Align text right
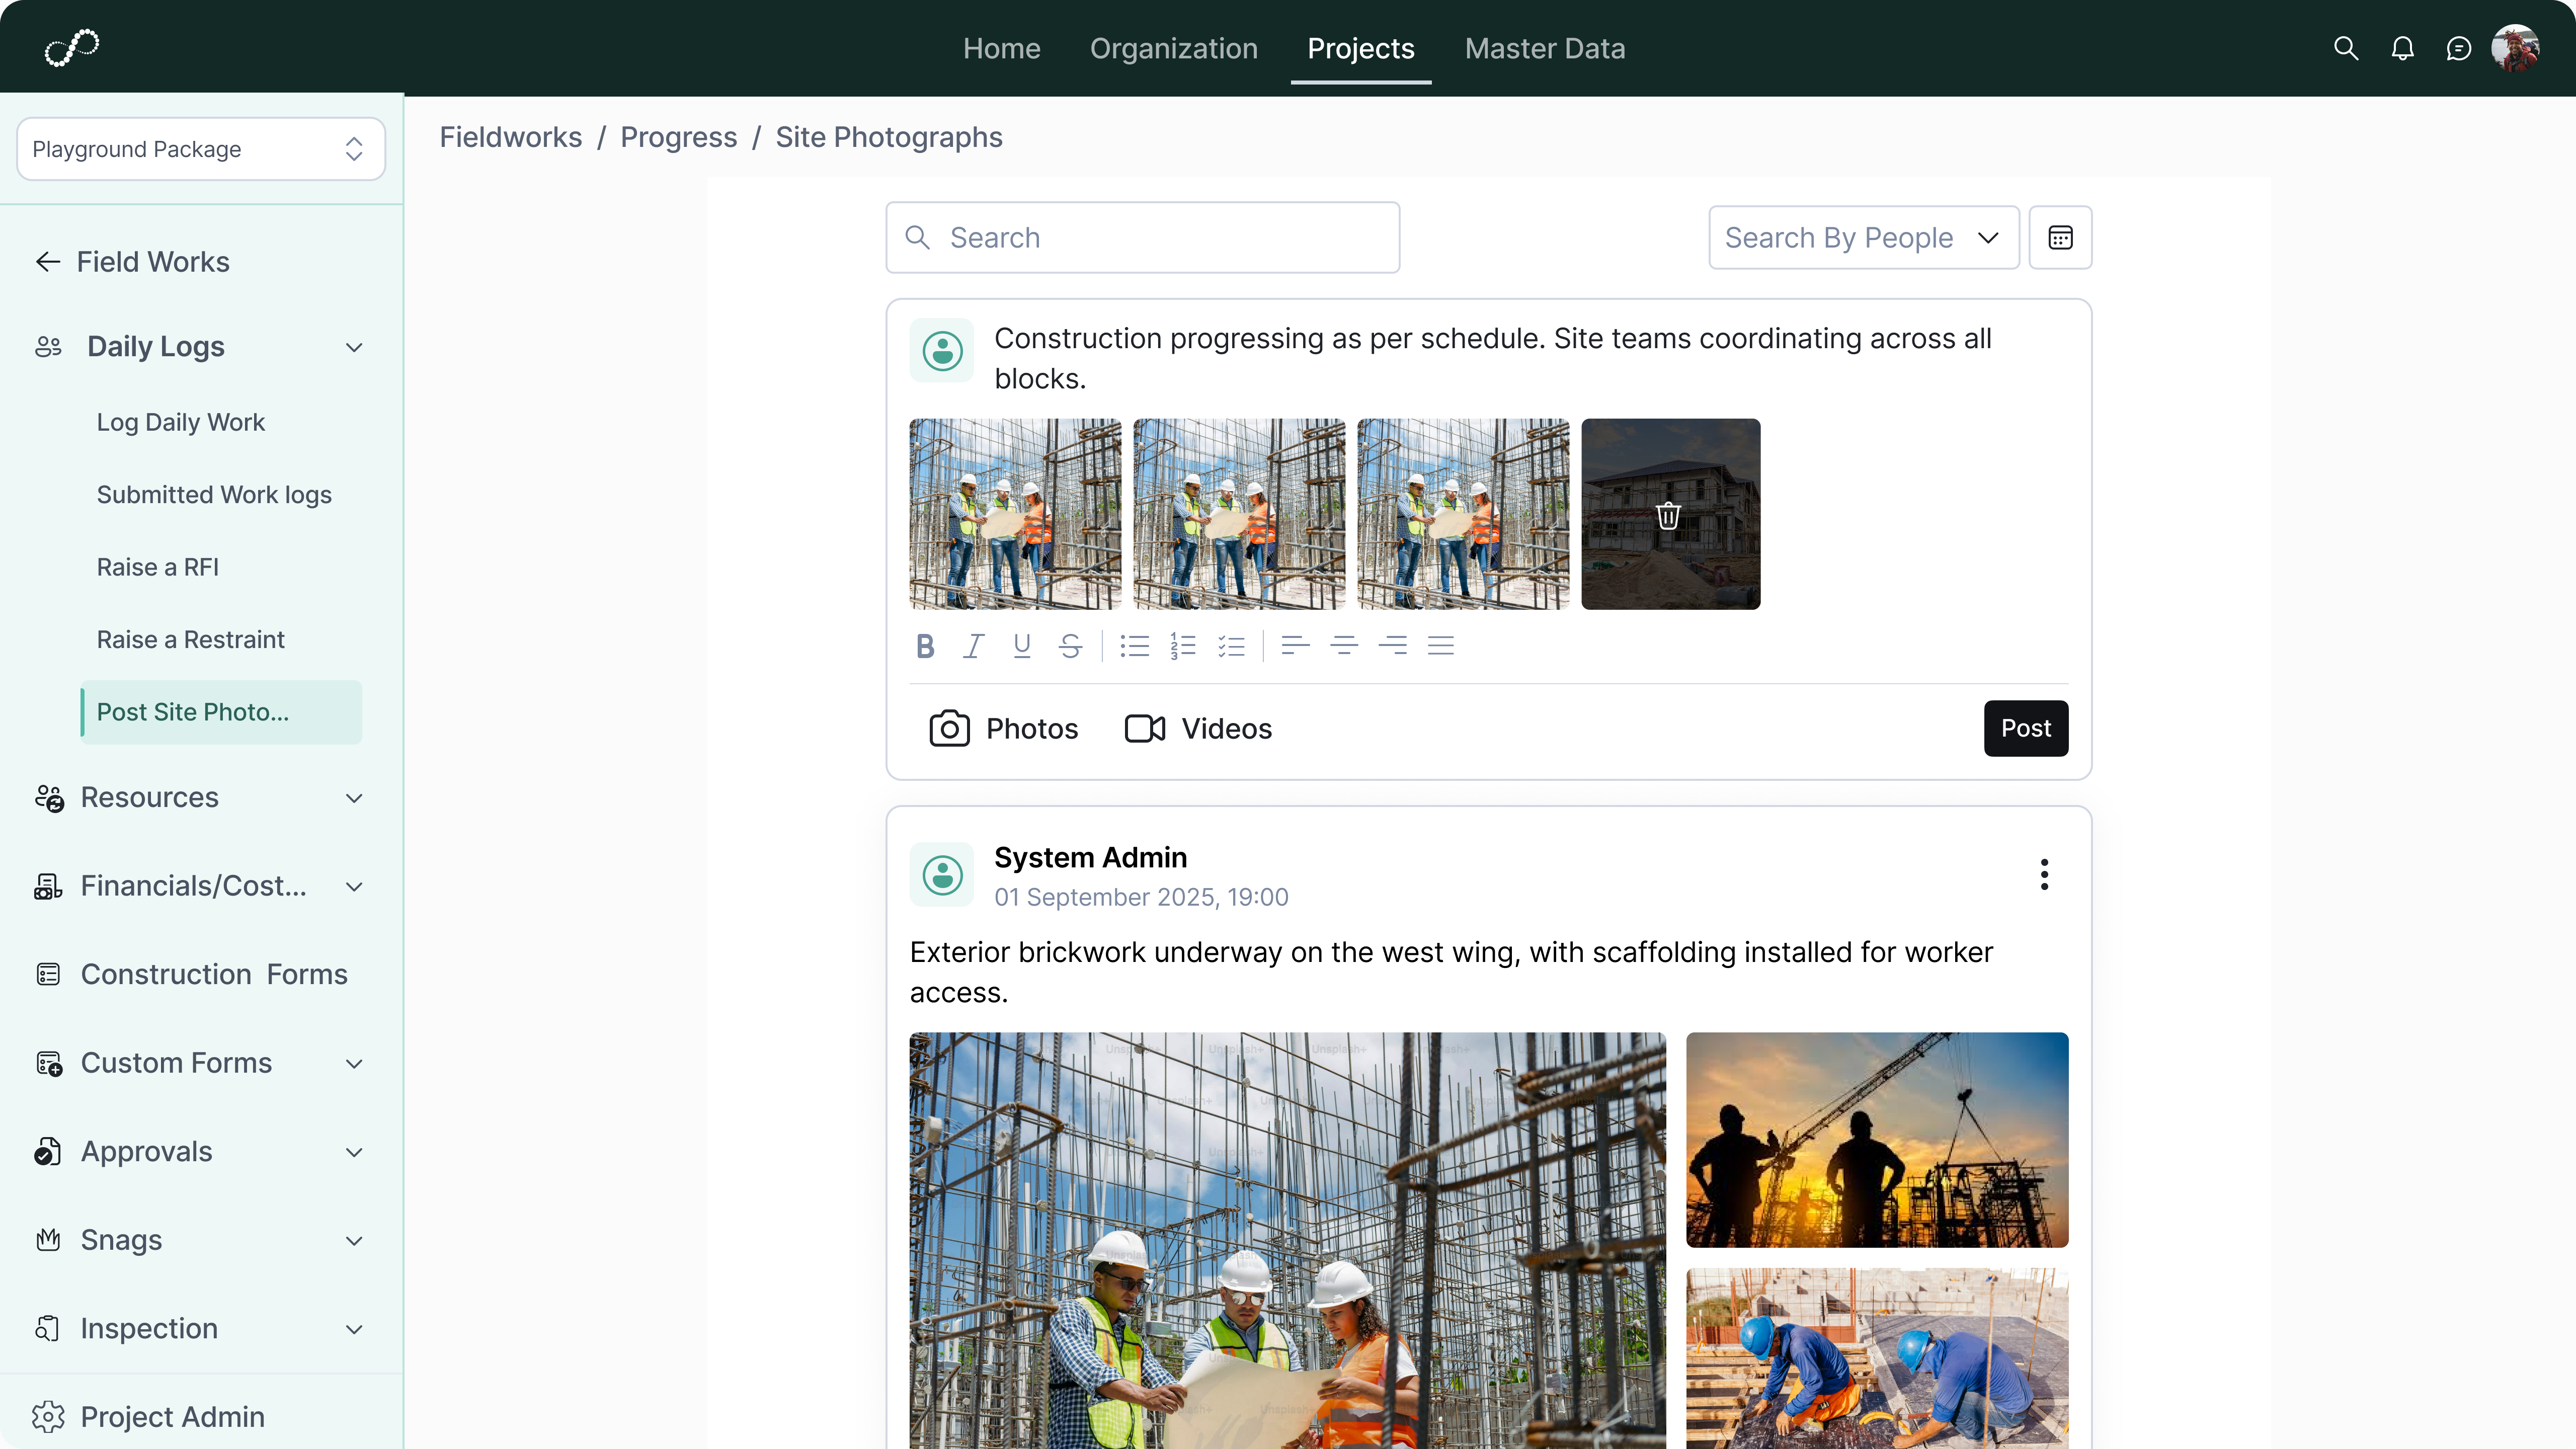The height and width of the screenshot is (1449, 2576). tap(1392, 646)
